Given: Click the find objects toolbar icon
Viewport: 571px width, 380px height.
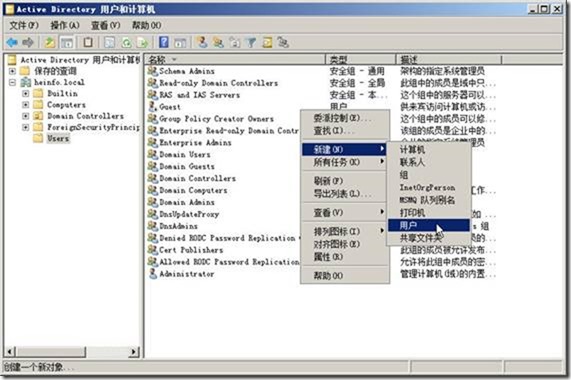Looking at the screenshot, I should [x=267, y=42].
